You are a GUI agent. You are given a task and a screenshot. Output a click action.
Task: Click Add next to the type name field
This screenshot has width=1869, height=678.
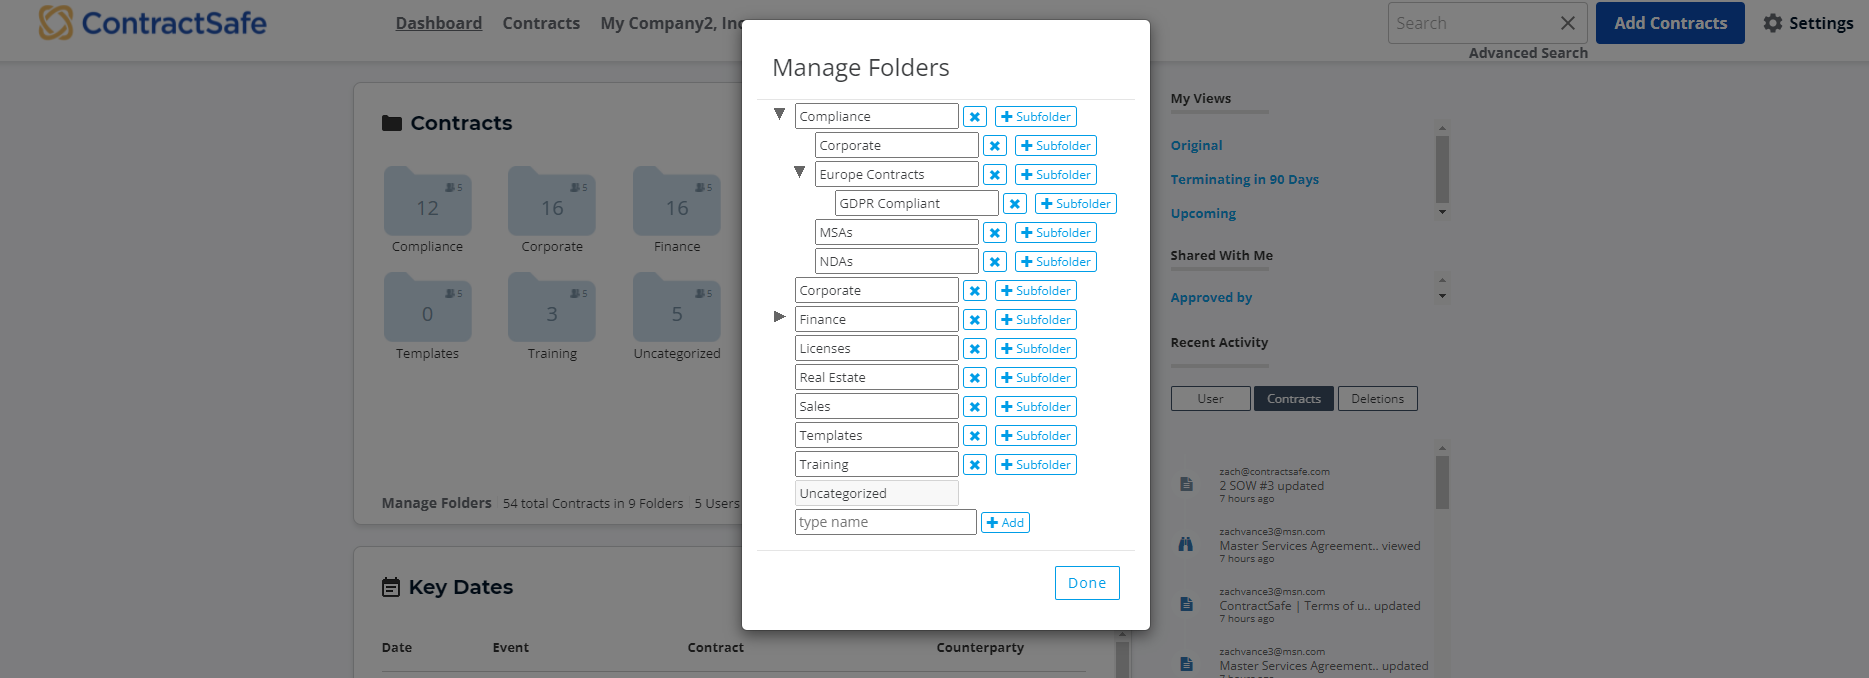click(x=1006, y=523)
